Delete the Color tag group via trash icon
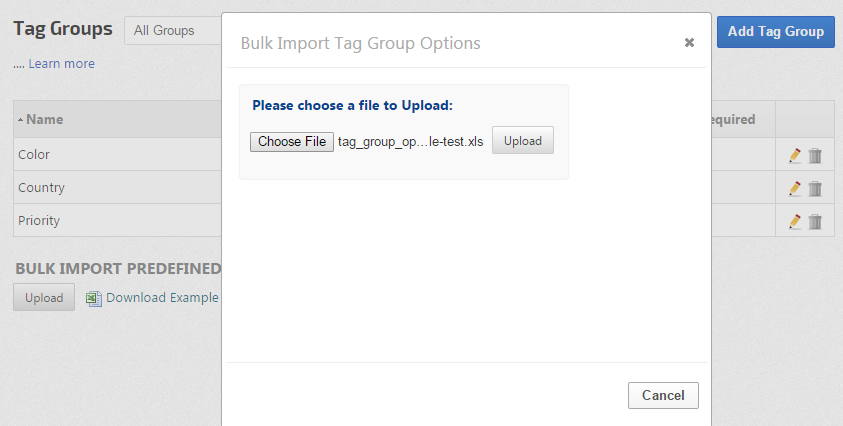Screen dimensions: 843x426 tap(815, 155)
